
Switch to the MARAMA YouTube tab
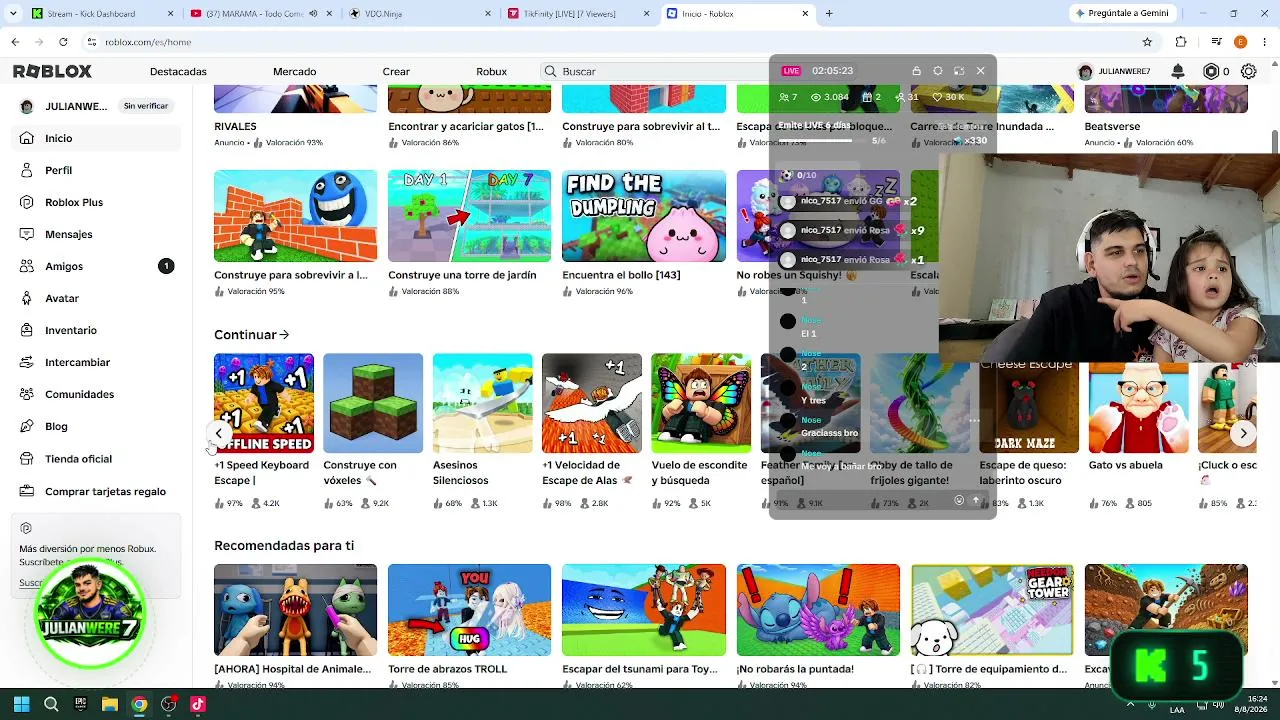coord(263,13)
